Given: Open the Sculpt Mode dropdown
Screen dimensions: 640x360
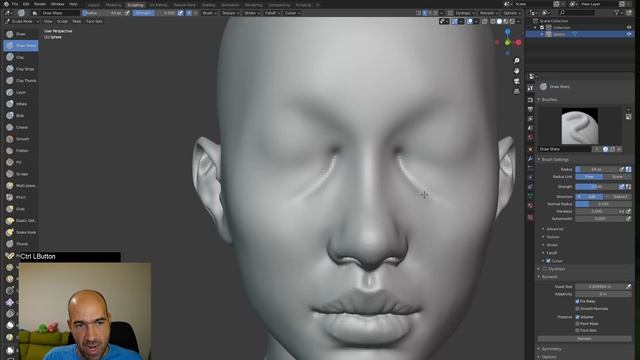Looking at the screenshot, I should 21,21.
